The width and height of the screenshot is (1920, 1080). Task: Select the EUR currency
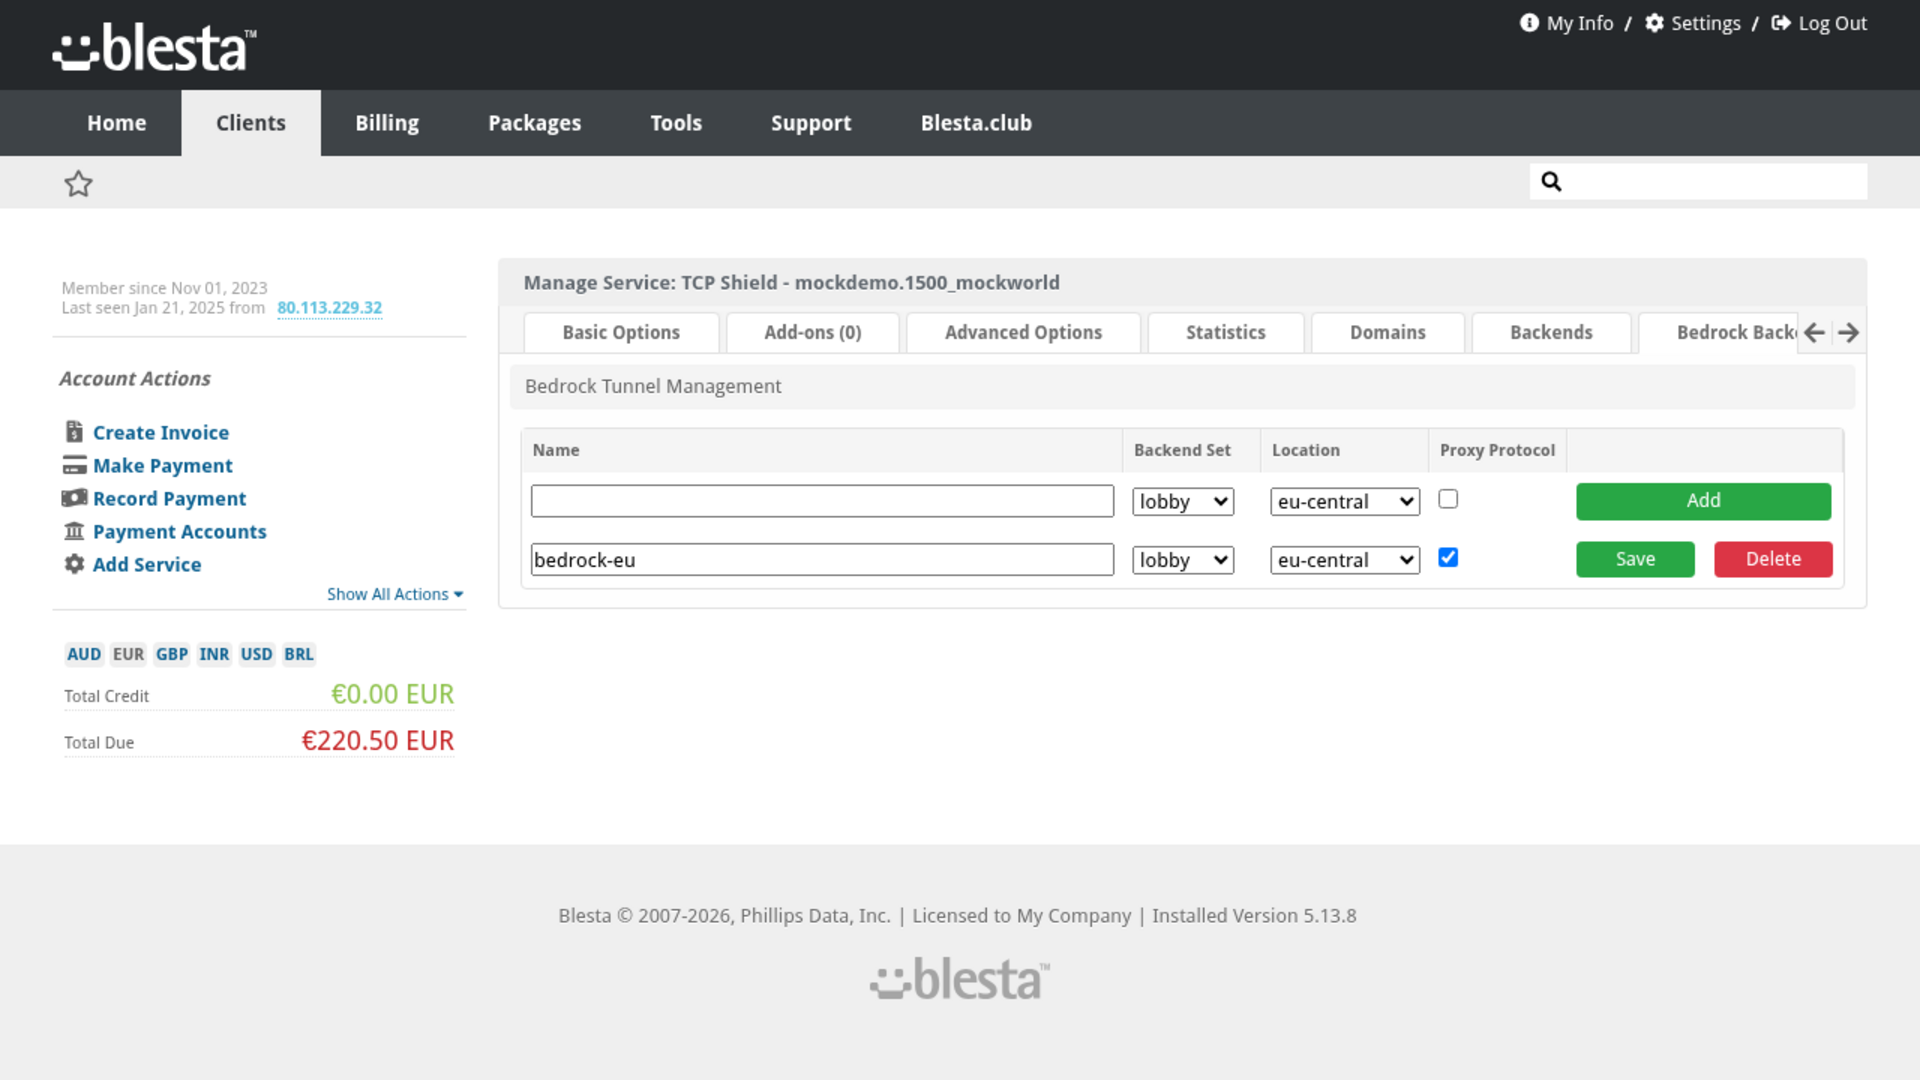point(128,654)
